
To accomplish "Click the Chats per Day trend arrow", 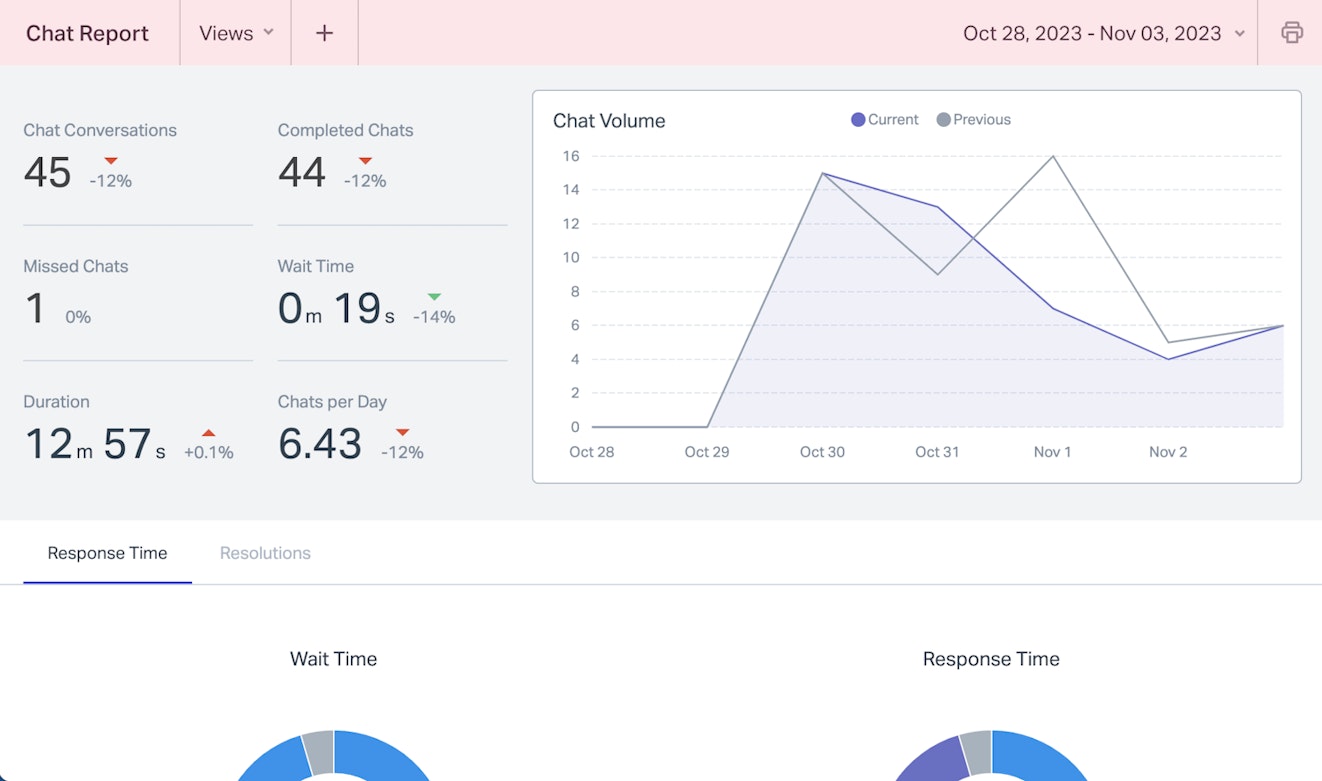I will click(x=402, y=433).
